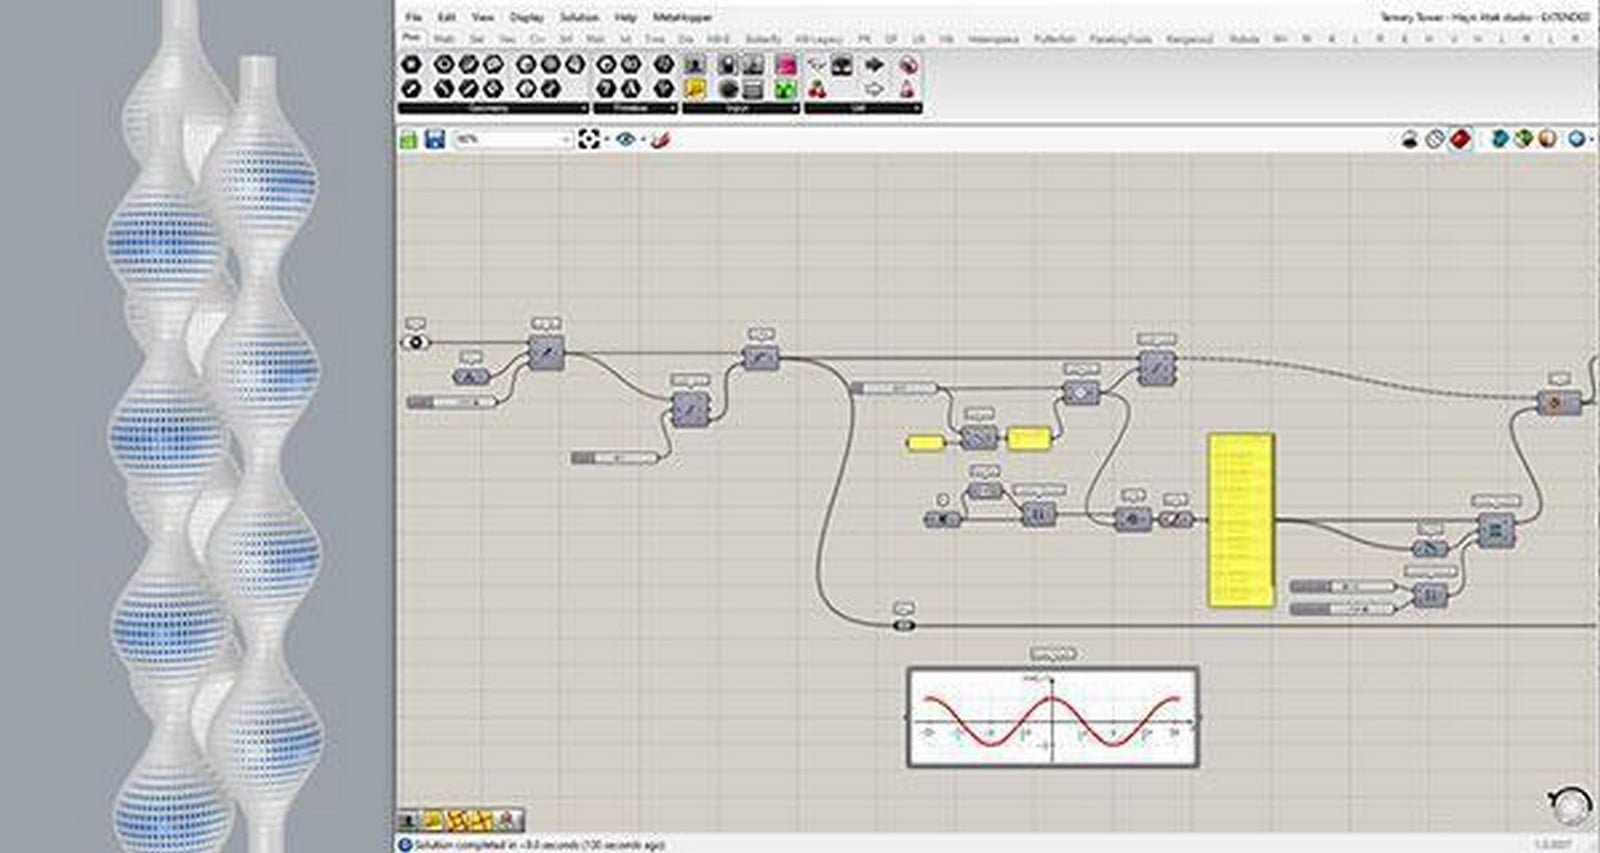Click the red sketch pen icon in canvas toolbar

[x=659, y=139]
